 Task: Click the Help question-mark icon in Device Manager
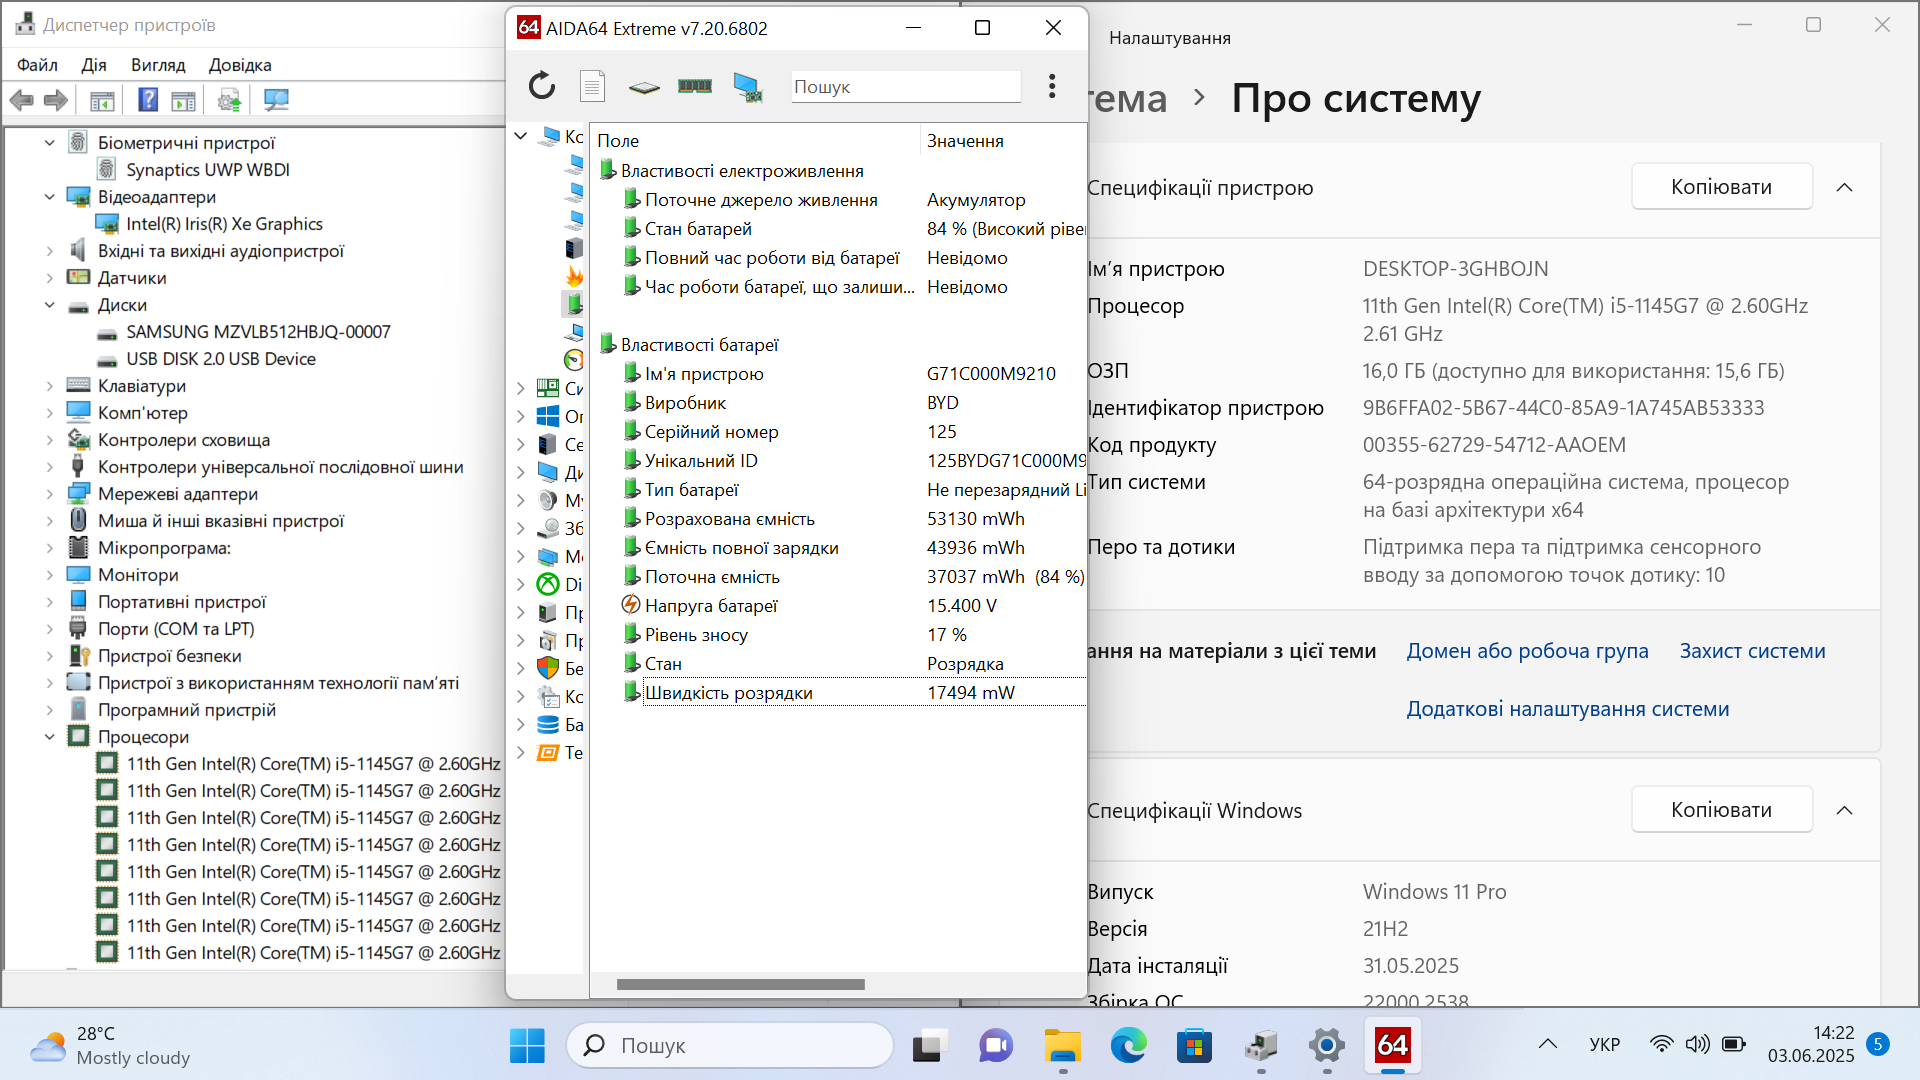coord(148,100)
